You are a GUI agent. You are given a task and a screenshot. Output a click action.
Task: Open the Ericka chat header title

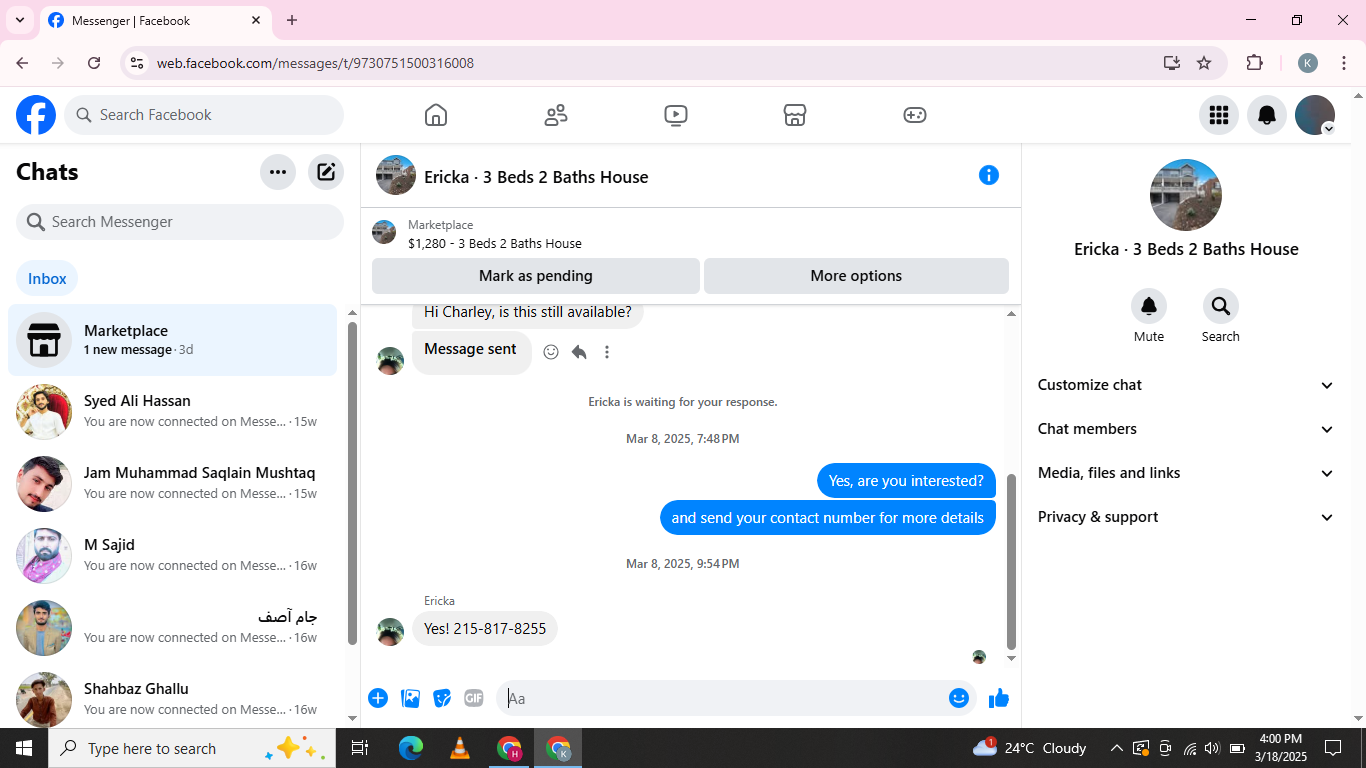[536, 177]
